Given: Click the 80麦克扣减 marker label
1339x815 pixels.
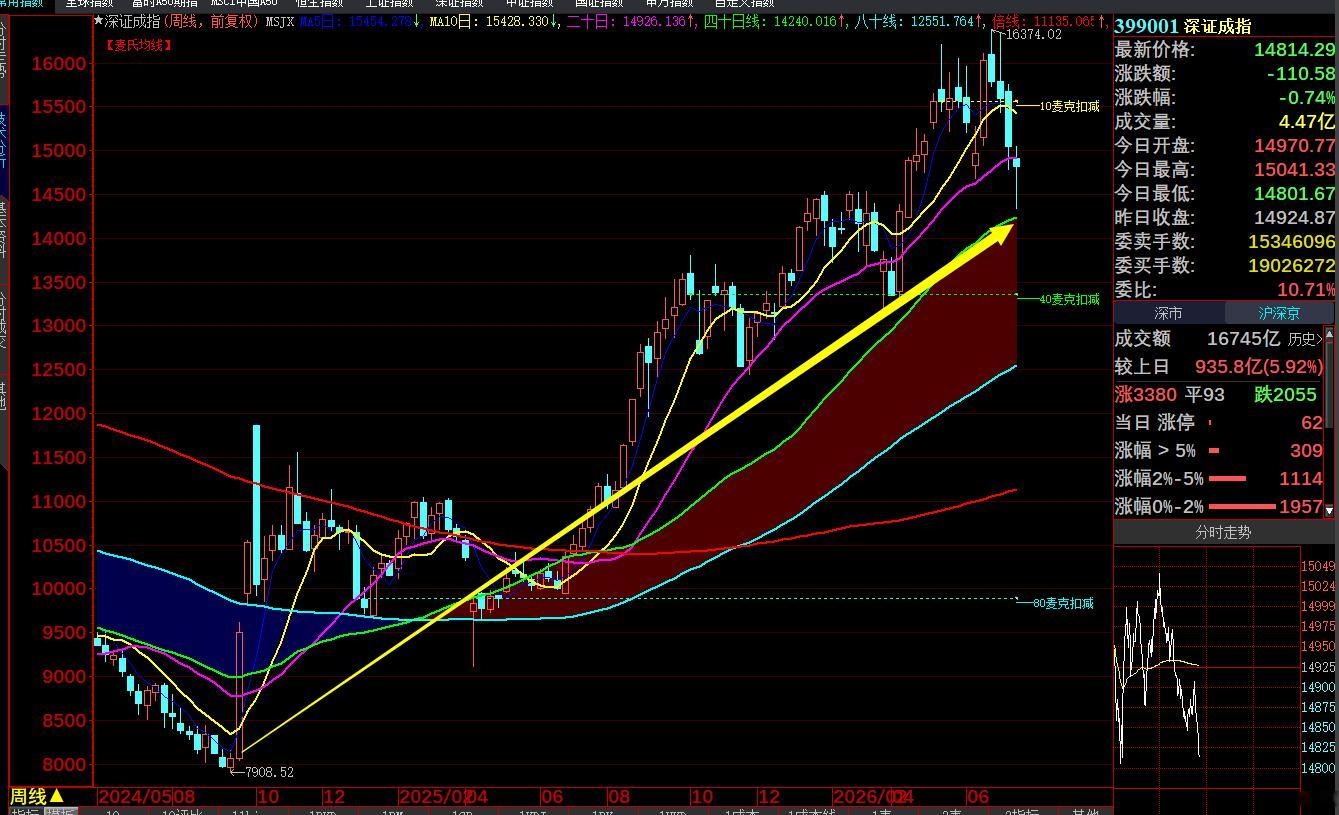Looking at the screenshot, I should [1063, 603].
